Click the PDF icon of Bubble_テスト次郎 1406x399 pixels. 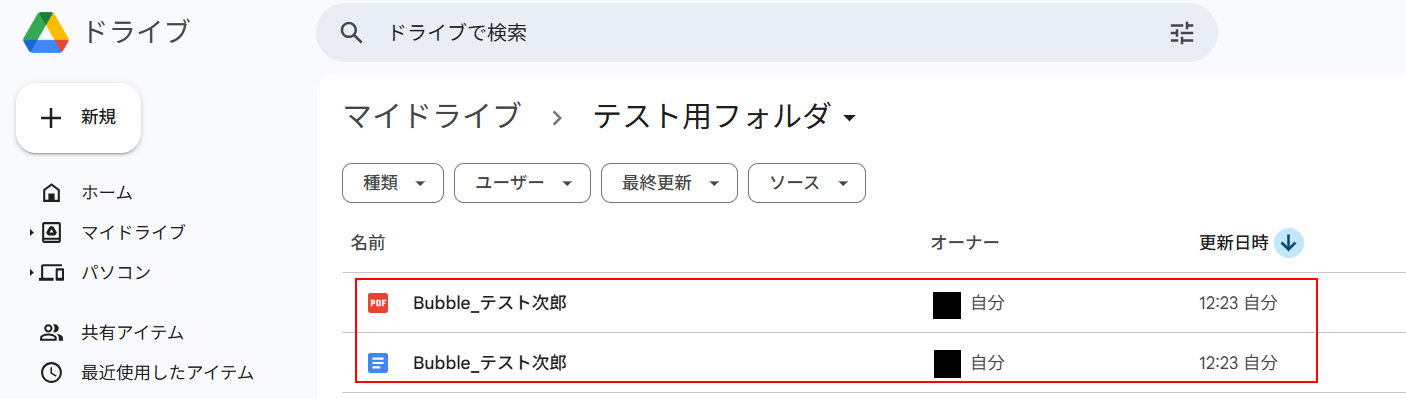[378, 303]
